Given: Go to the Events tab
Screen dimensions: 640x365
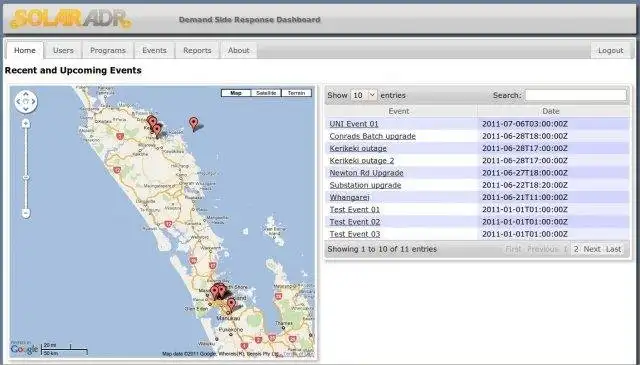Looking at the screenshot, I should coord(154,50).
